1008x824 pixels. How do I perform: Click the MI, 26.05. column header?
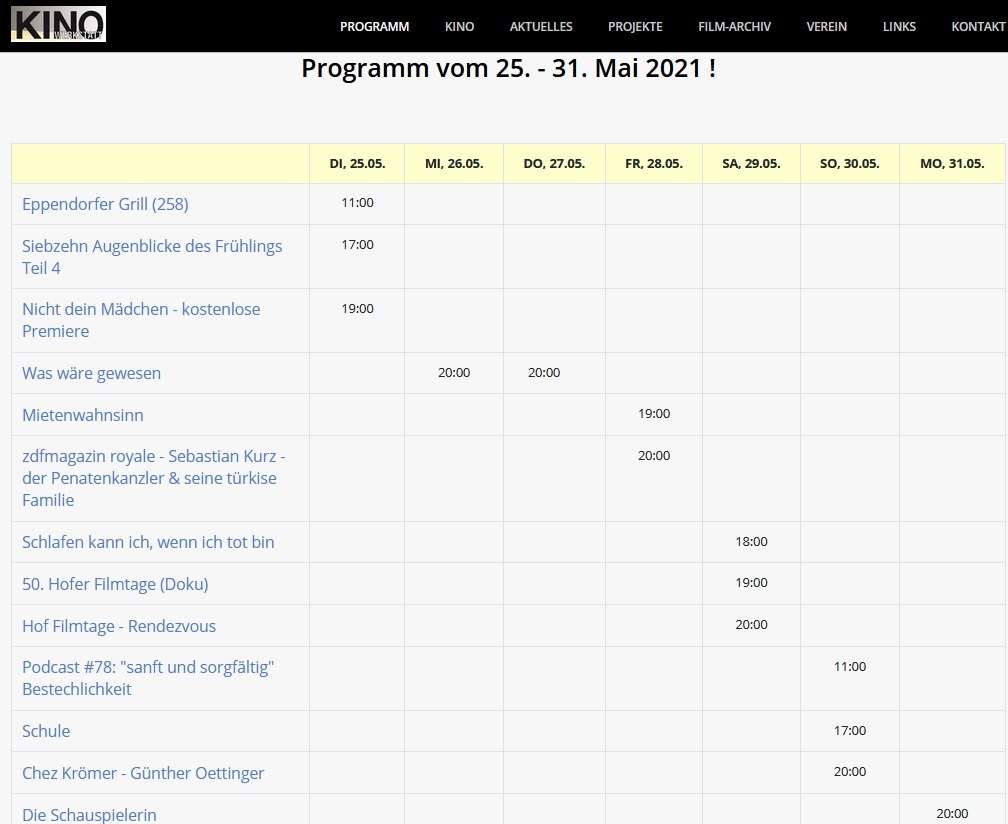[x=454, y=163]
